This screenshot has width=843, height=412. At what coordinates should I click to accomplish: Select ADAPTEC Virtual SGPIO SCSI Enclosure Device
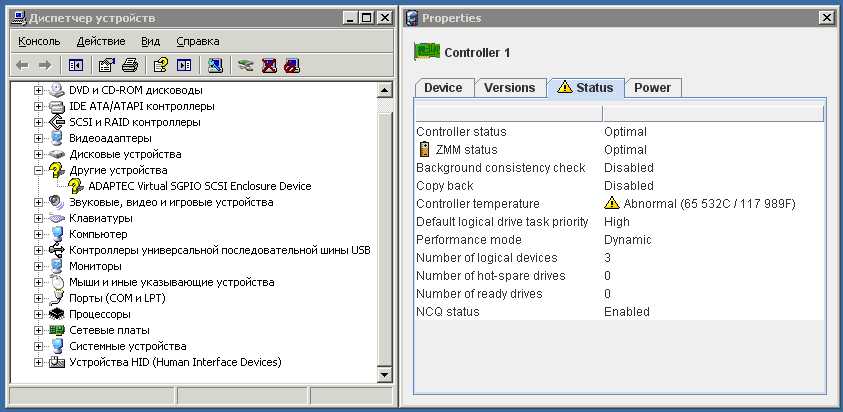[x=199, y=185]
